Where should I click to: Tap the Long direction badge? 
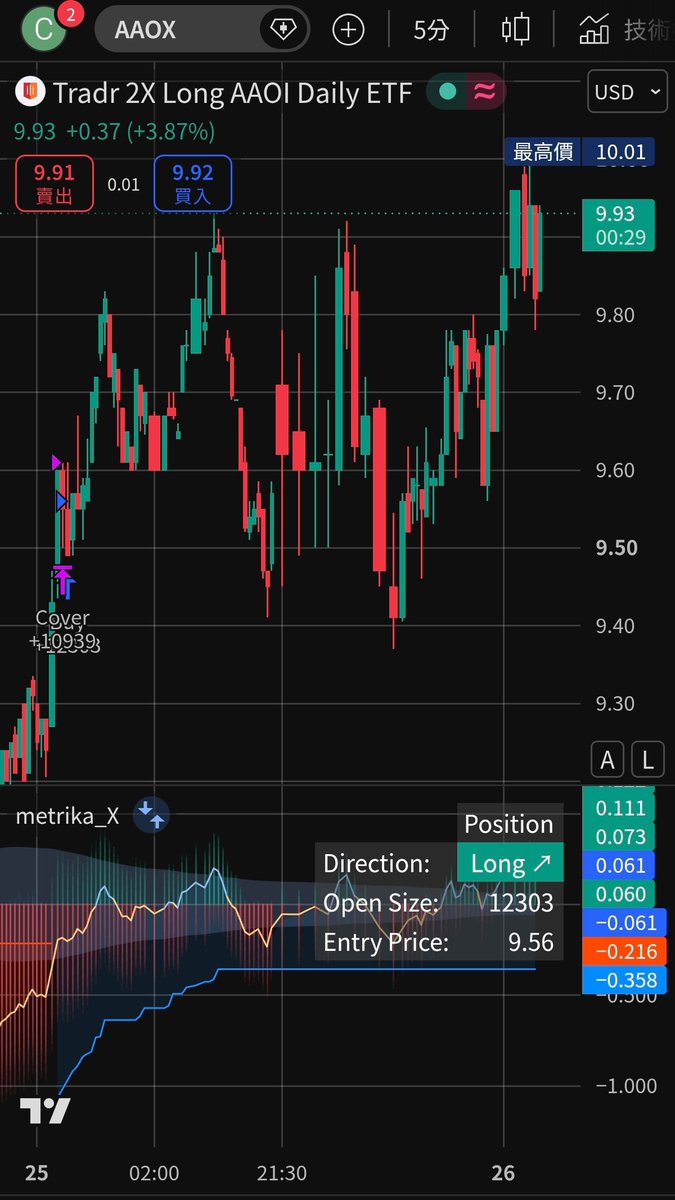coord(510,863)
